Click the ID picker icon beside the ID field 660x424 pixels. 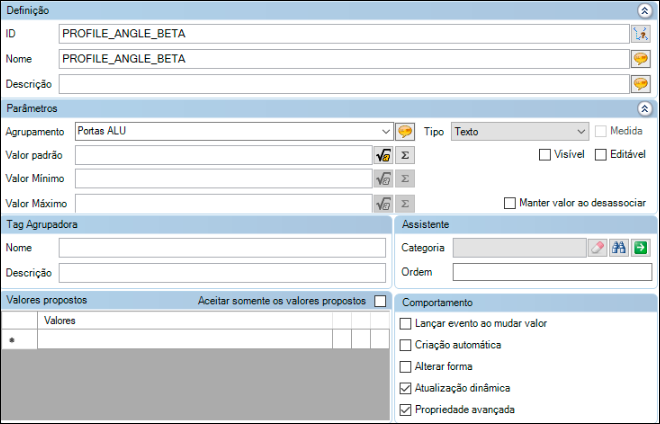641,34
